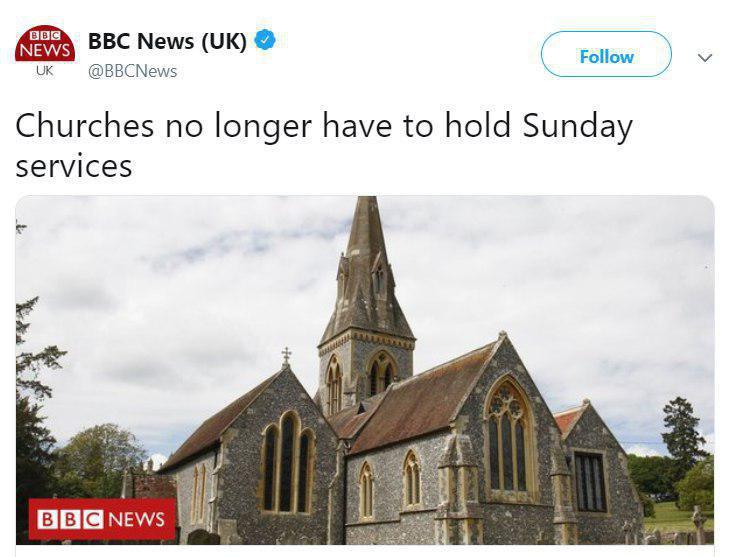
Task: Click the gravestone cross at photo corner
Action: (698, 524)
